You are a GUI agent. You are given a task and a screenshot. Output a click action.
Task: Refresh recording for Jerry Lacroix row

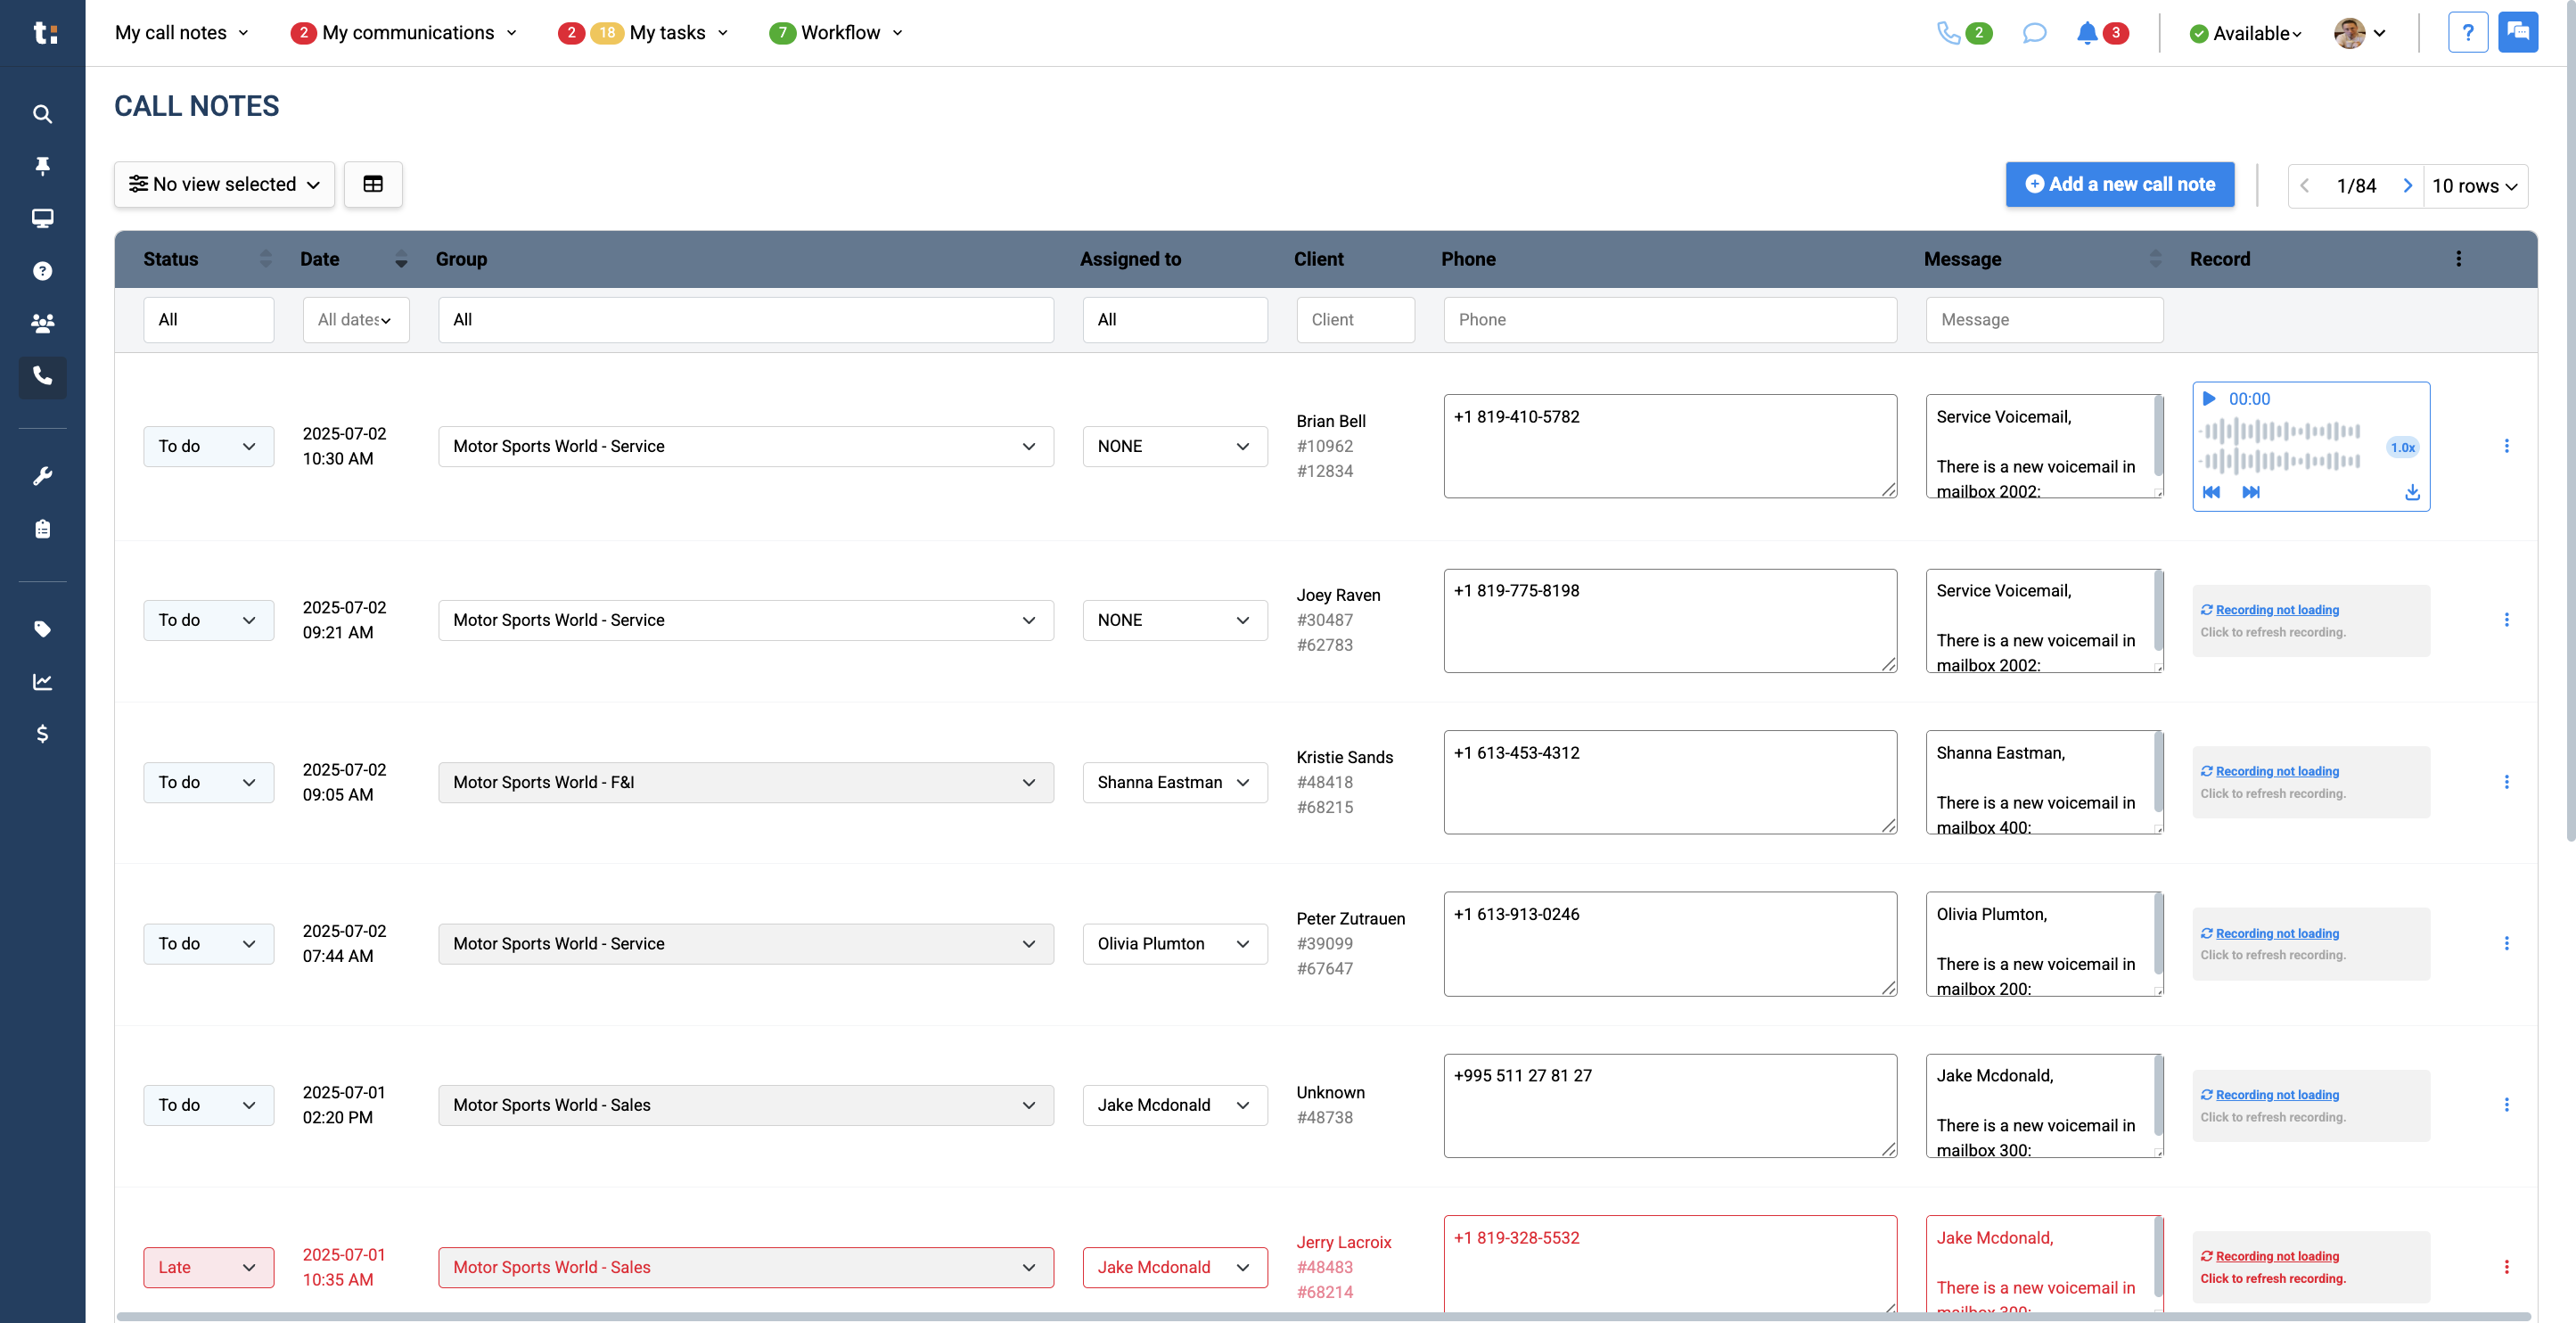(x=2276, y=1256)
